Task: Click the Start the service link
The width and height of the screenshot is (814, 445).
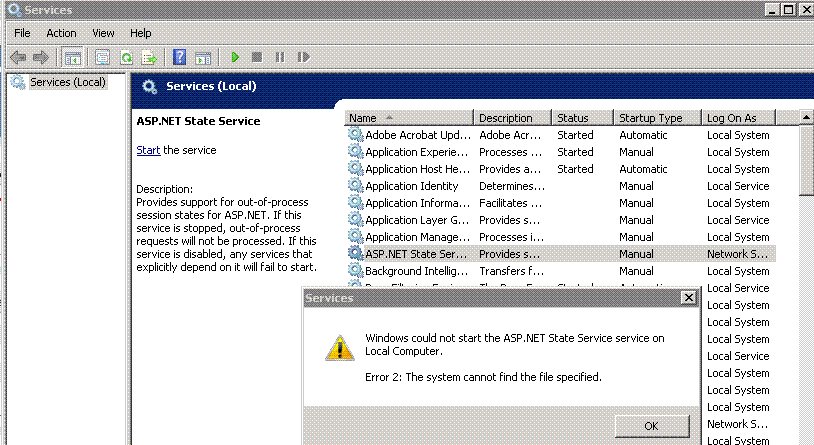Action: pyautogui.click(x=147, y=150)
